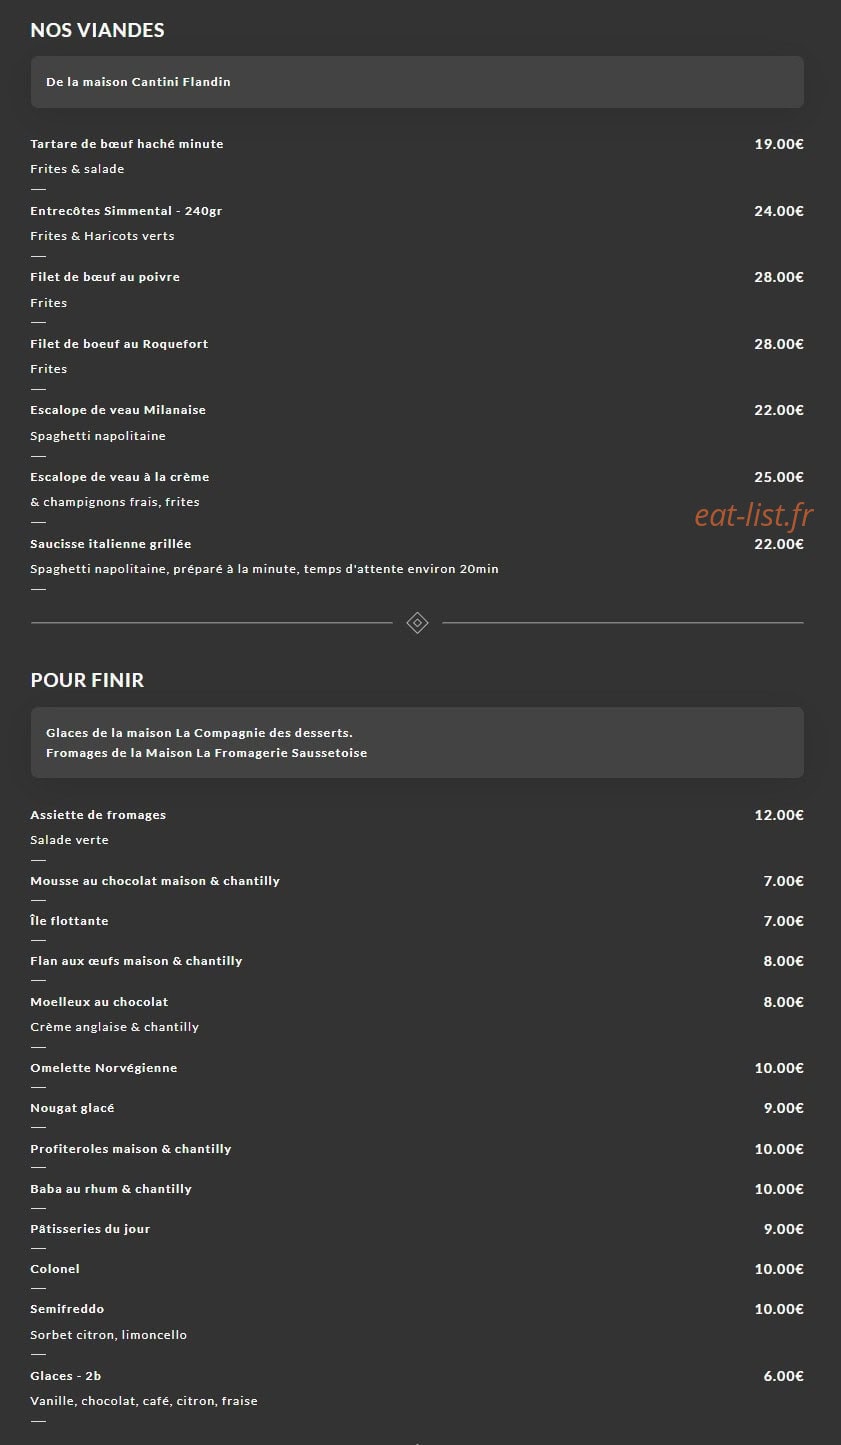This screenshot has width=841, height=1445.
Task: Click the diamond divider icon between sections
Action: coord(417,623)
